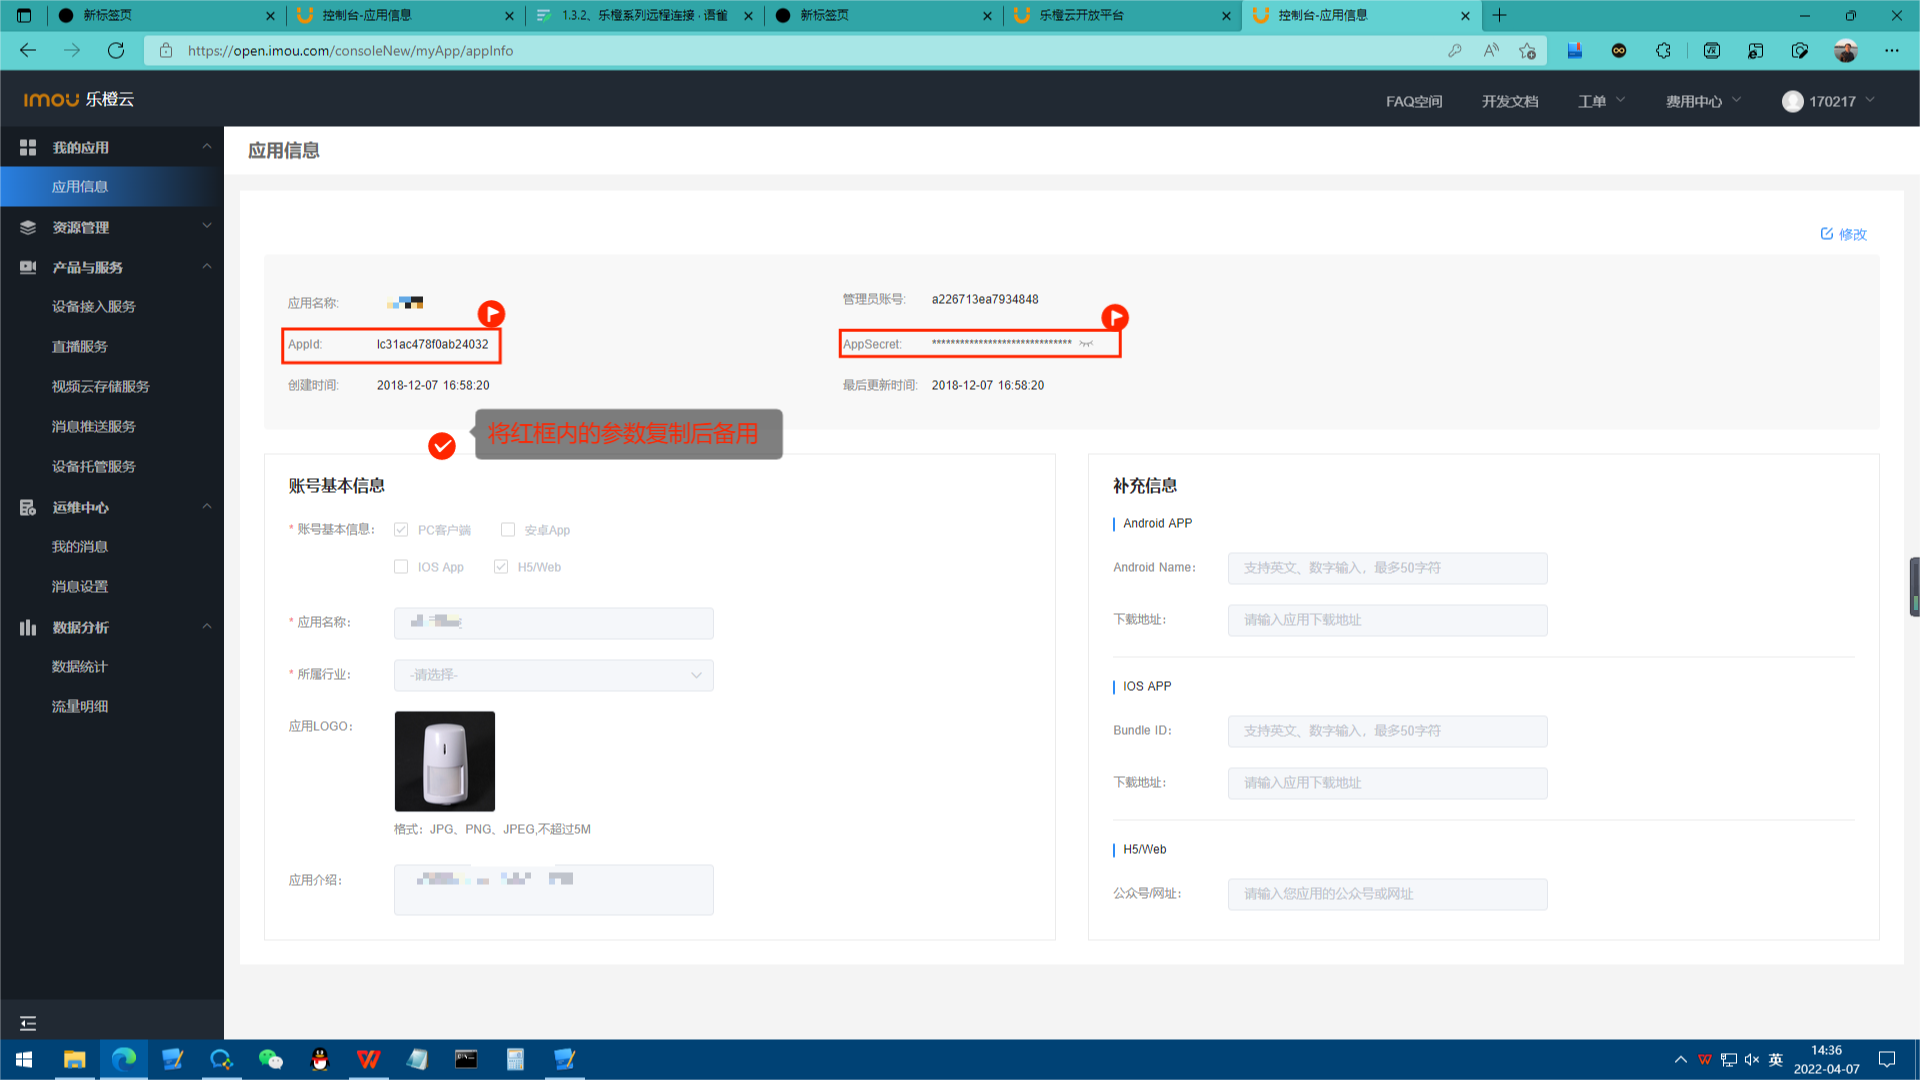This screenshot has height=1080, width=1920.
Task: Click the volume icon in the system tray
Action: [x=1752, y=1059]
